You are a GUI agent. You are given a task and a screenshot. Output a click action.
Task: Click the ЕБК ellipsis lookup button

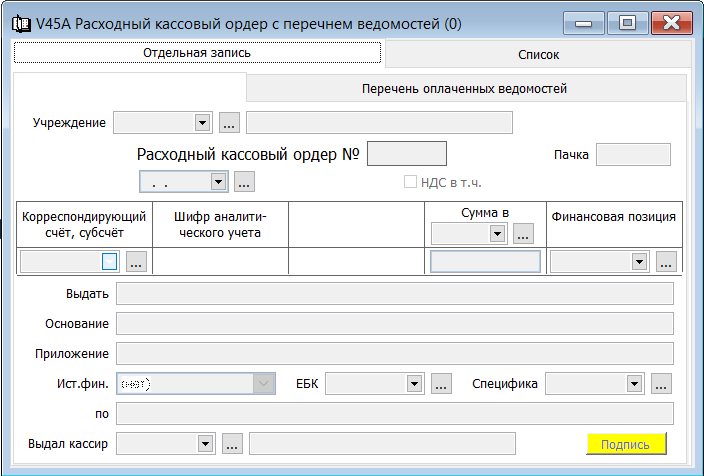[x=441, y=383]
